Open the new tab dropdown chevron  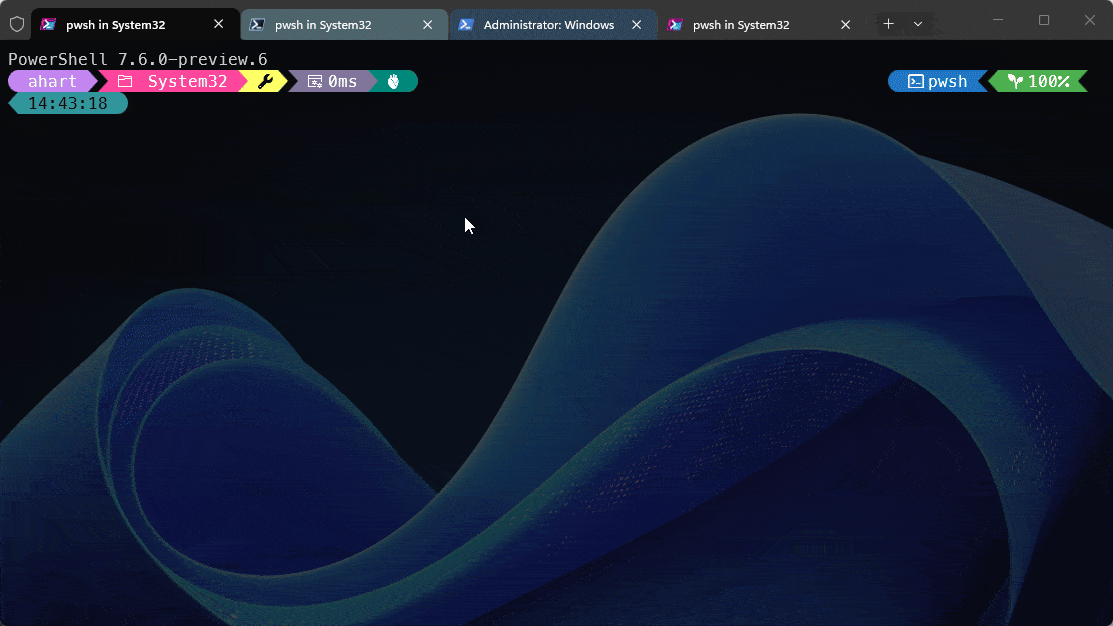[918, 23]
